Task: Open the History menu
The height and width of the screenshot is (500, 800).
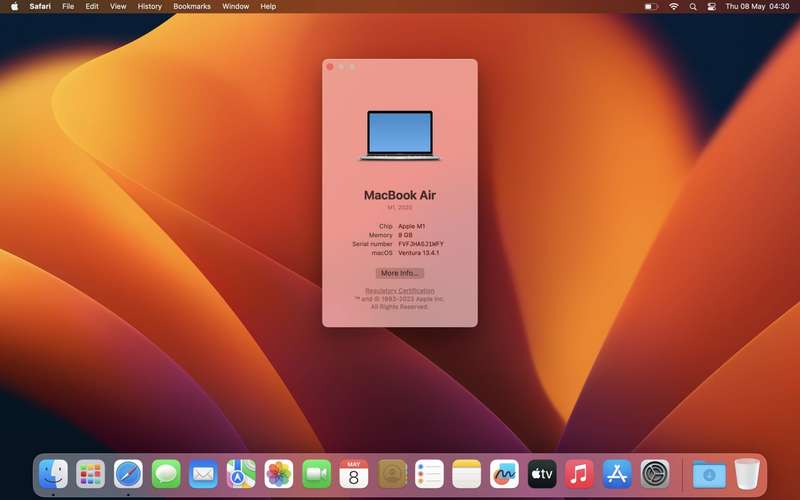Action: pos(149,7)
